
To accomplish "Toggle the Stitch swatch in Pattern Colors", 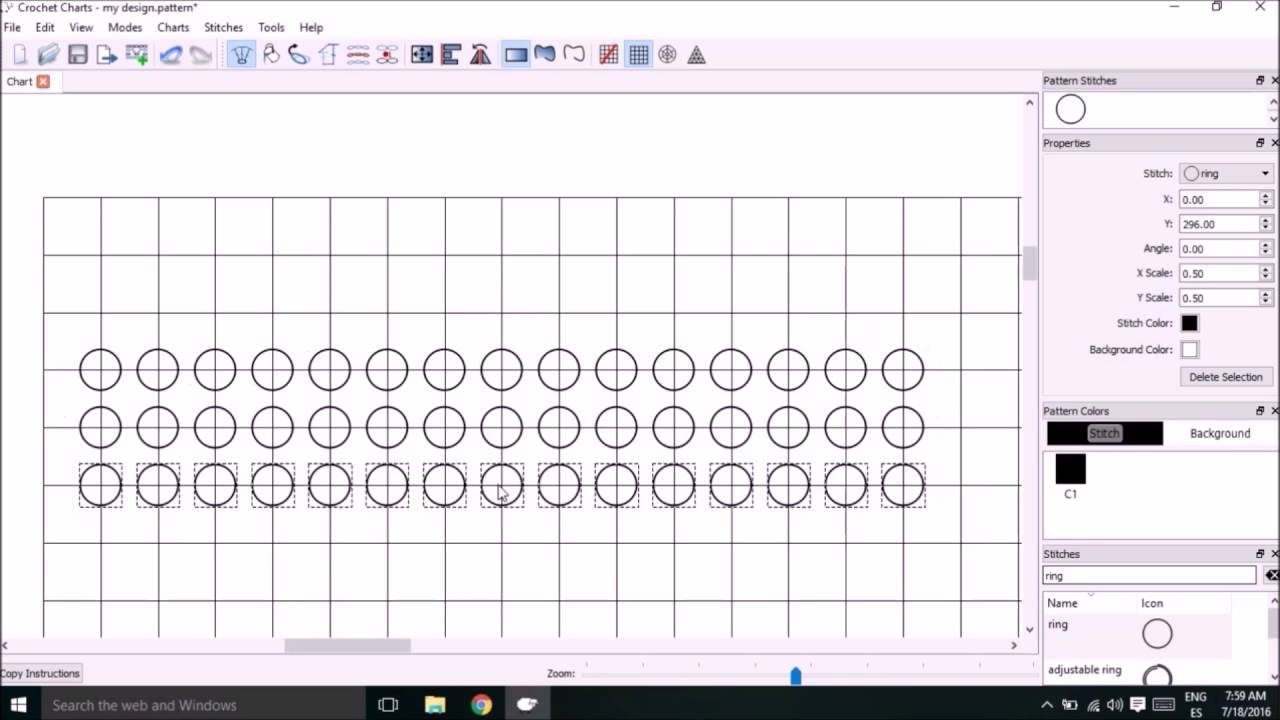I will [1104, 433].
